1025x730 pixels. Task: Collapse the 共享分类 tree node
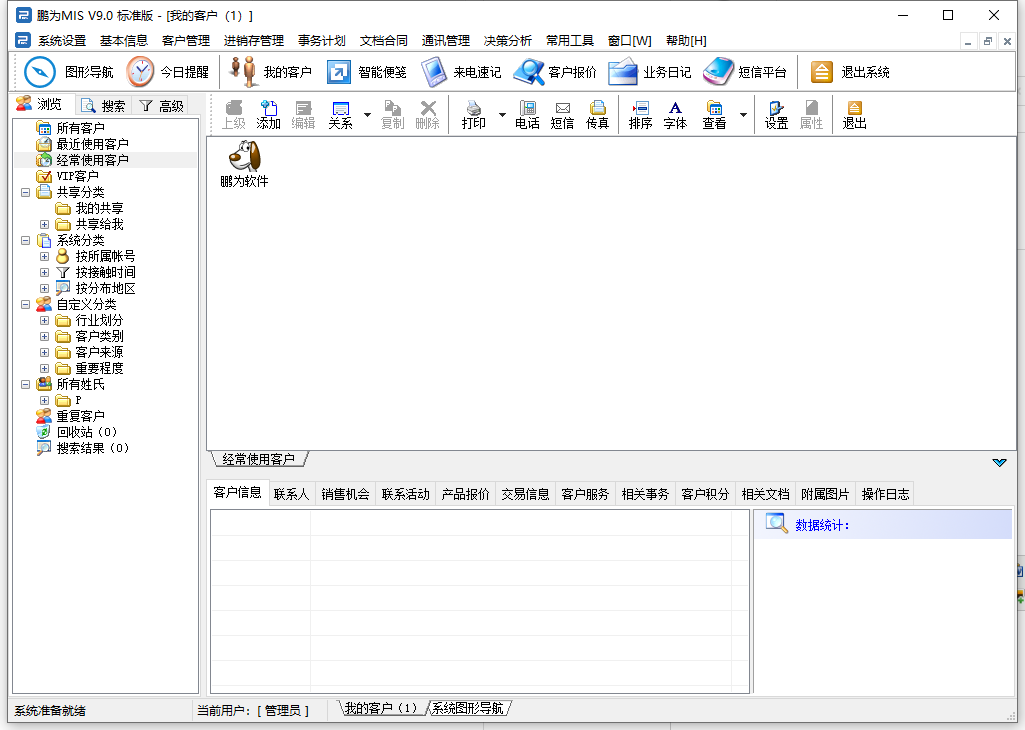[25, 192]
